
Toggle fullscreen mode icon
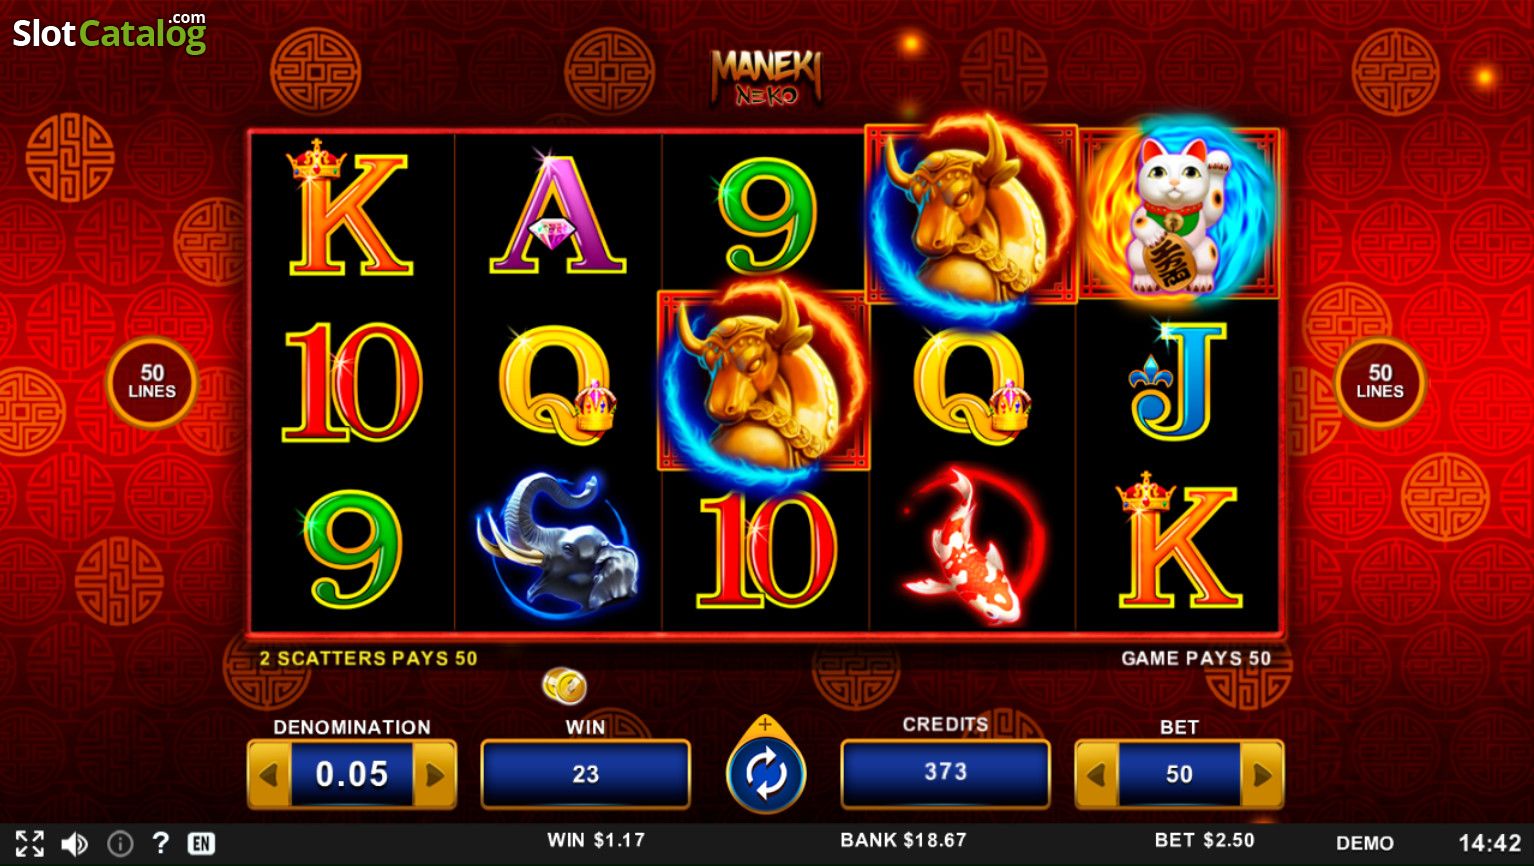30,843
